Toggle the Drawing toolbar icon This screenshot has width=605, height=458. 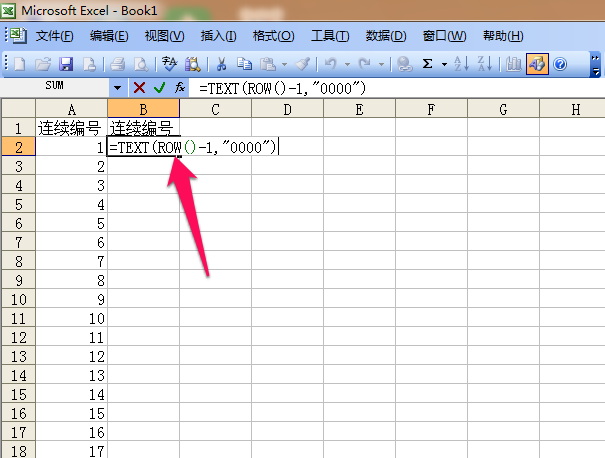pos(537,64)
